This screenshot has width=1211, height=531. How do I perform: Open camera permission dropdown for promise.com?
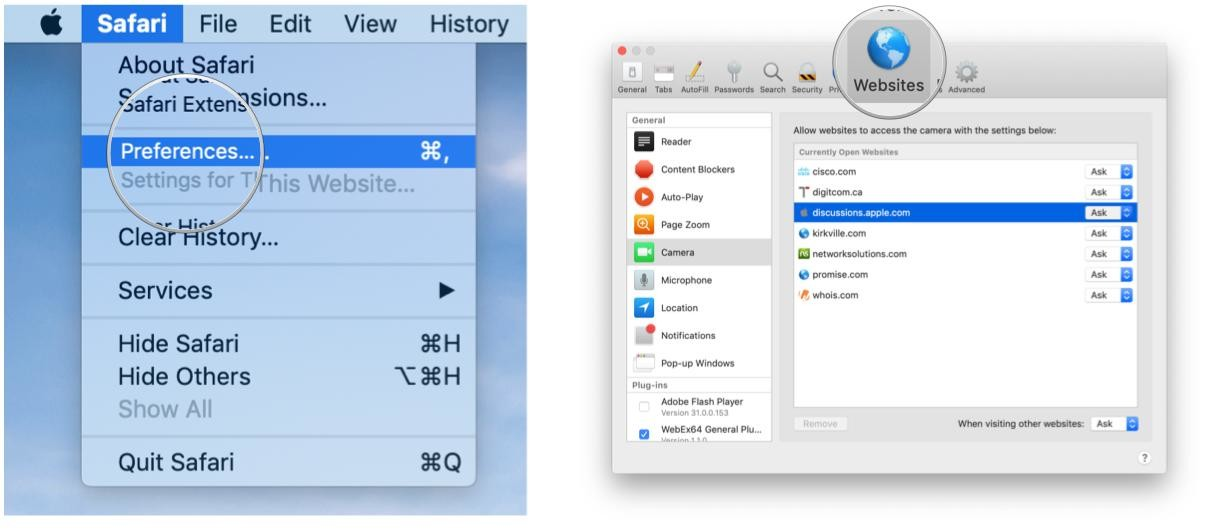[x=1110, y=274]
